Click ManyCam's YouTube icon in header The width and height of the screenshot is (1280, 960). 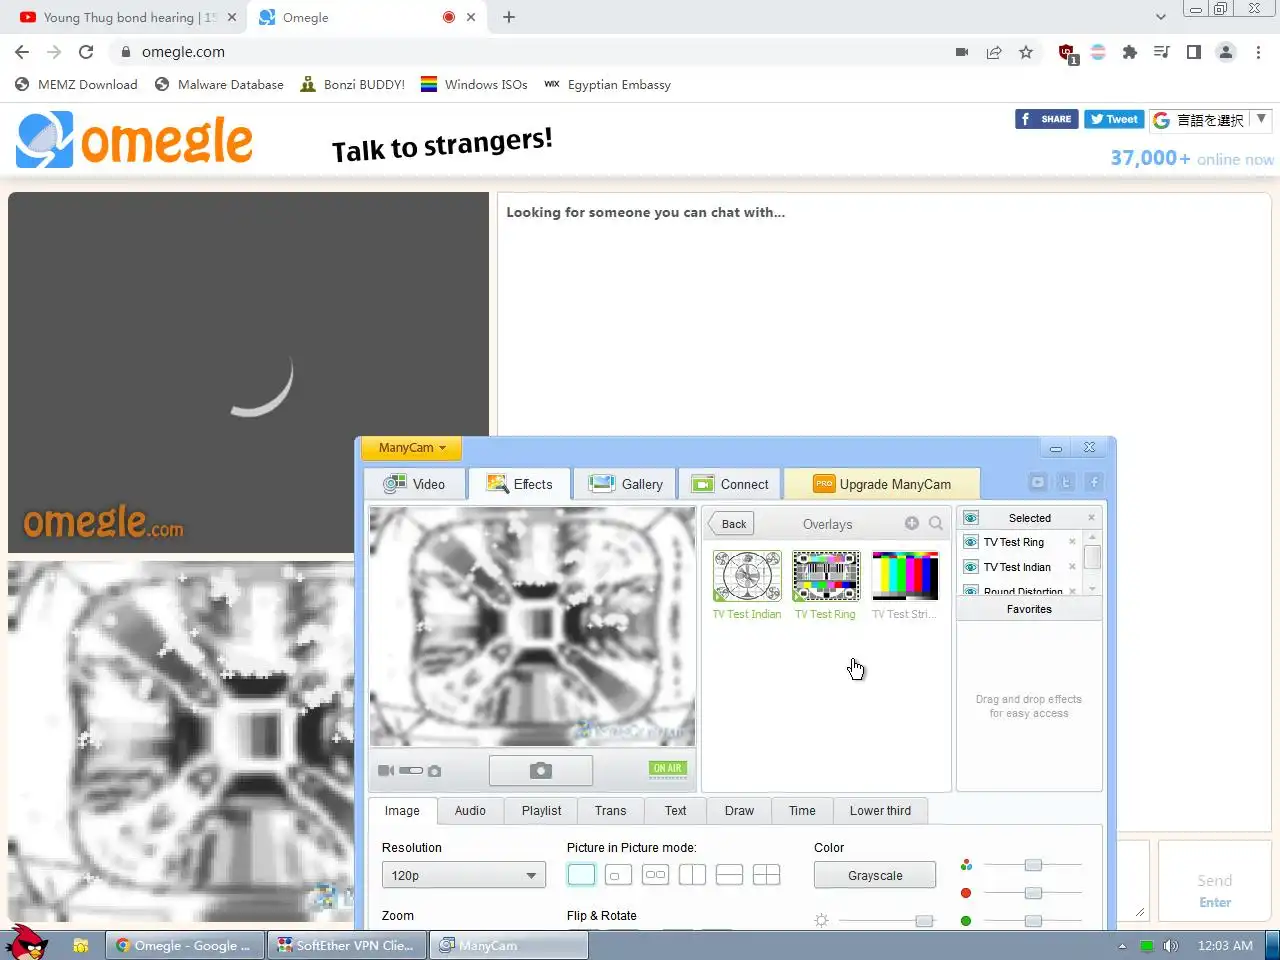1038,482
